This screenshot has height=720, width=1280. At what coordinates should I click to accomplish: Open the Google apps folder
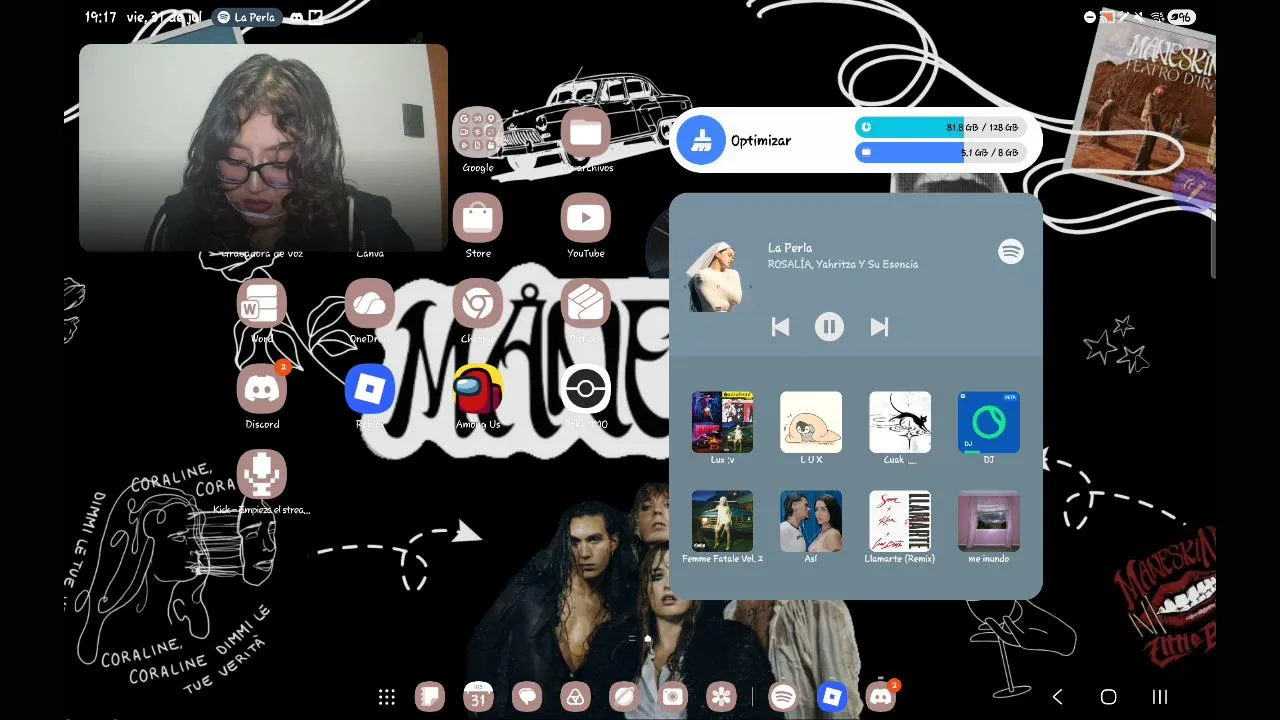point(478,132)
